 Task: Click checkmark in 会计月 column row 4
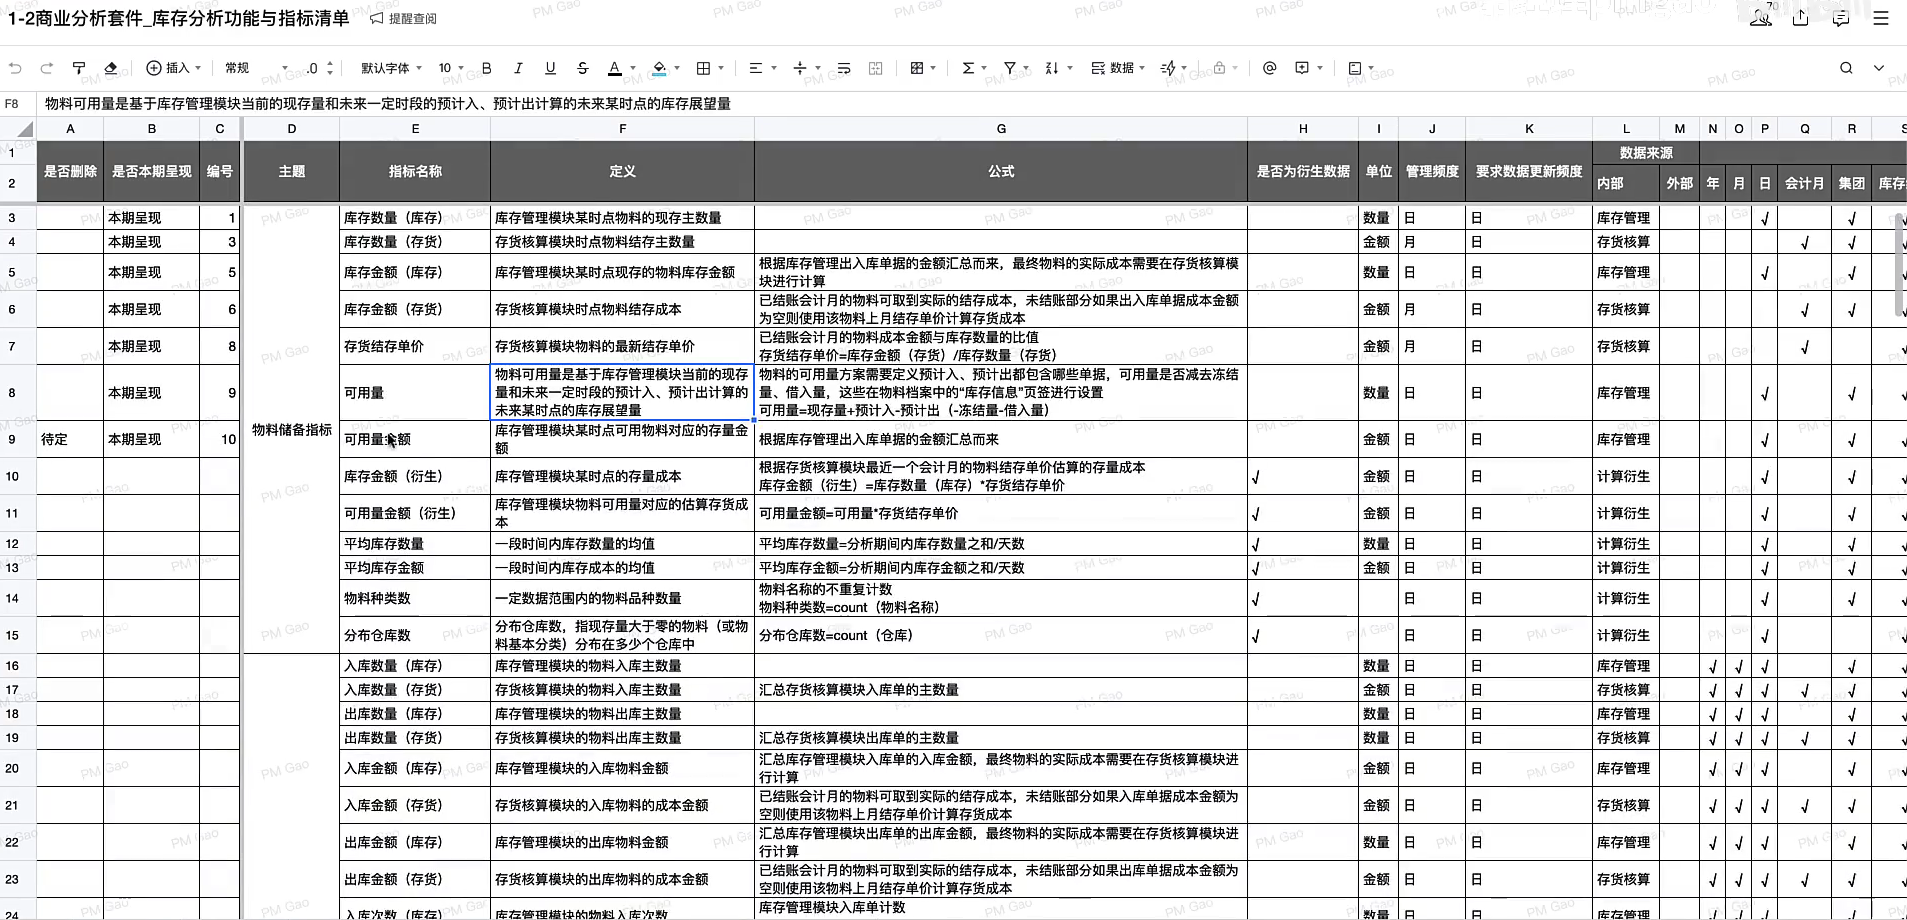[x=1805, y=243]
